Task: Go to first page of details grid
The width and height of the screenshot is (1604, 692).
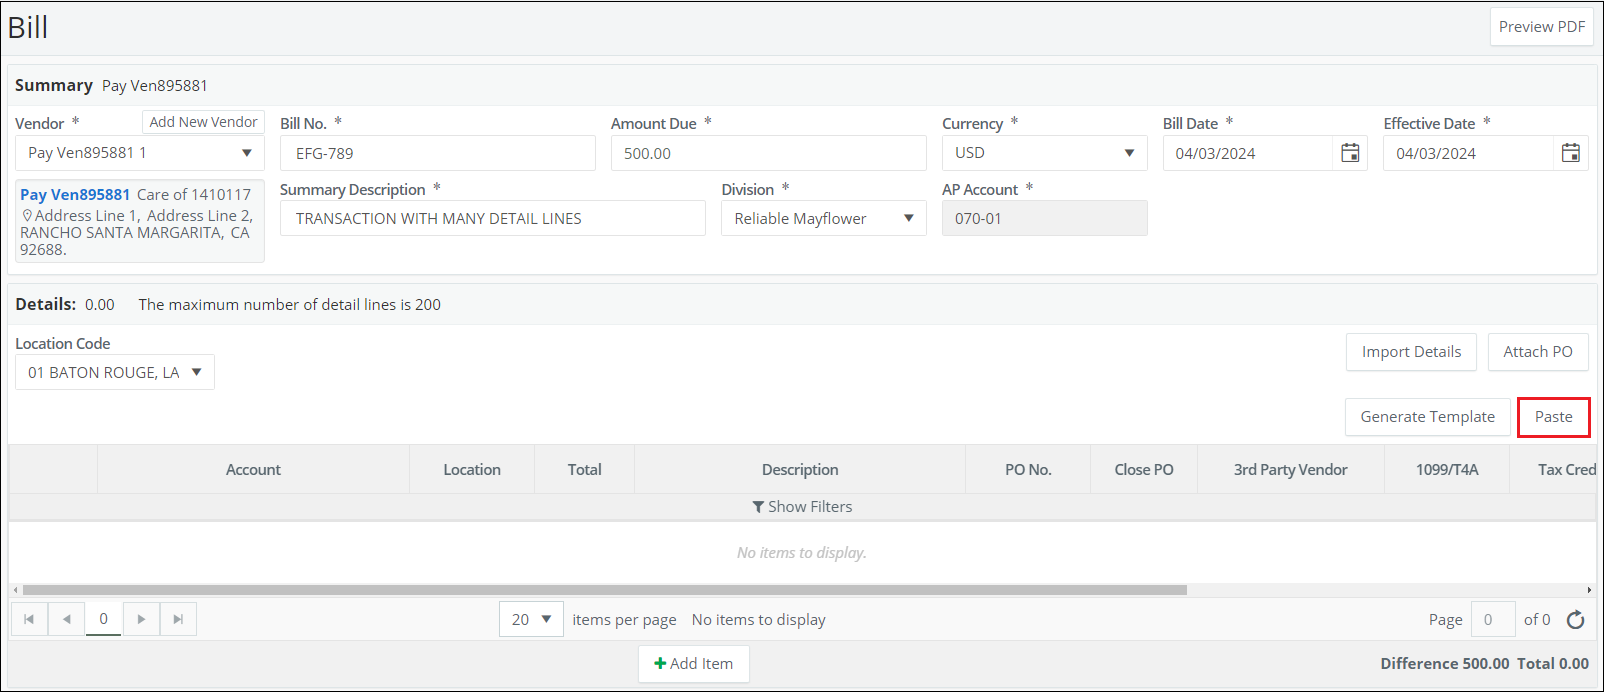Action: tap(29, 619)
